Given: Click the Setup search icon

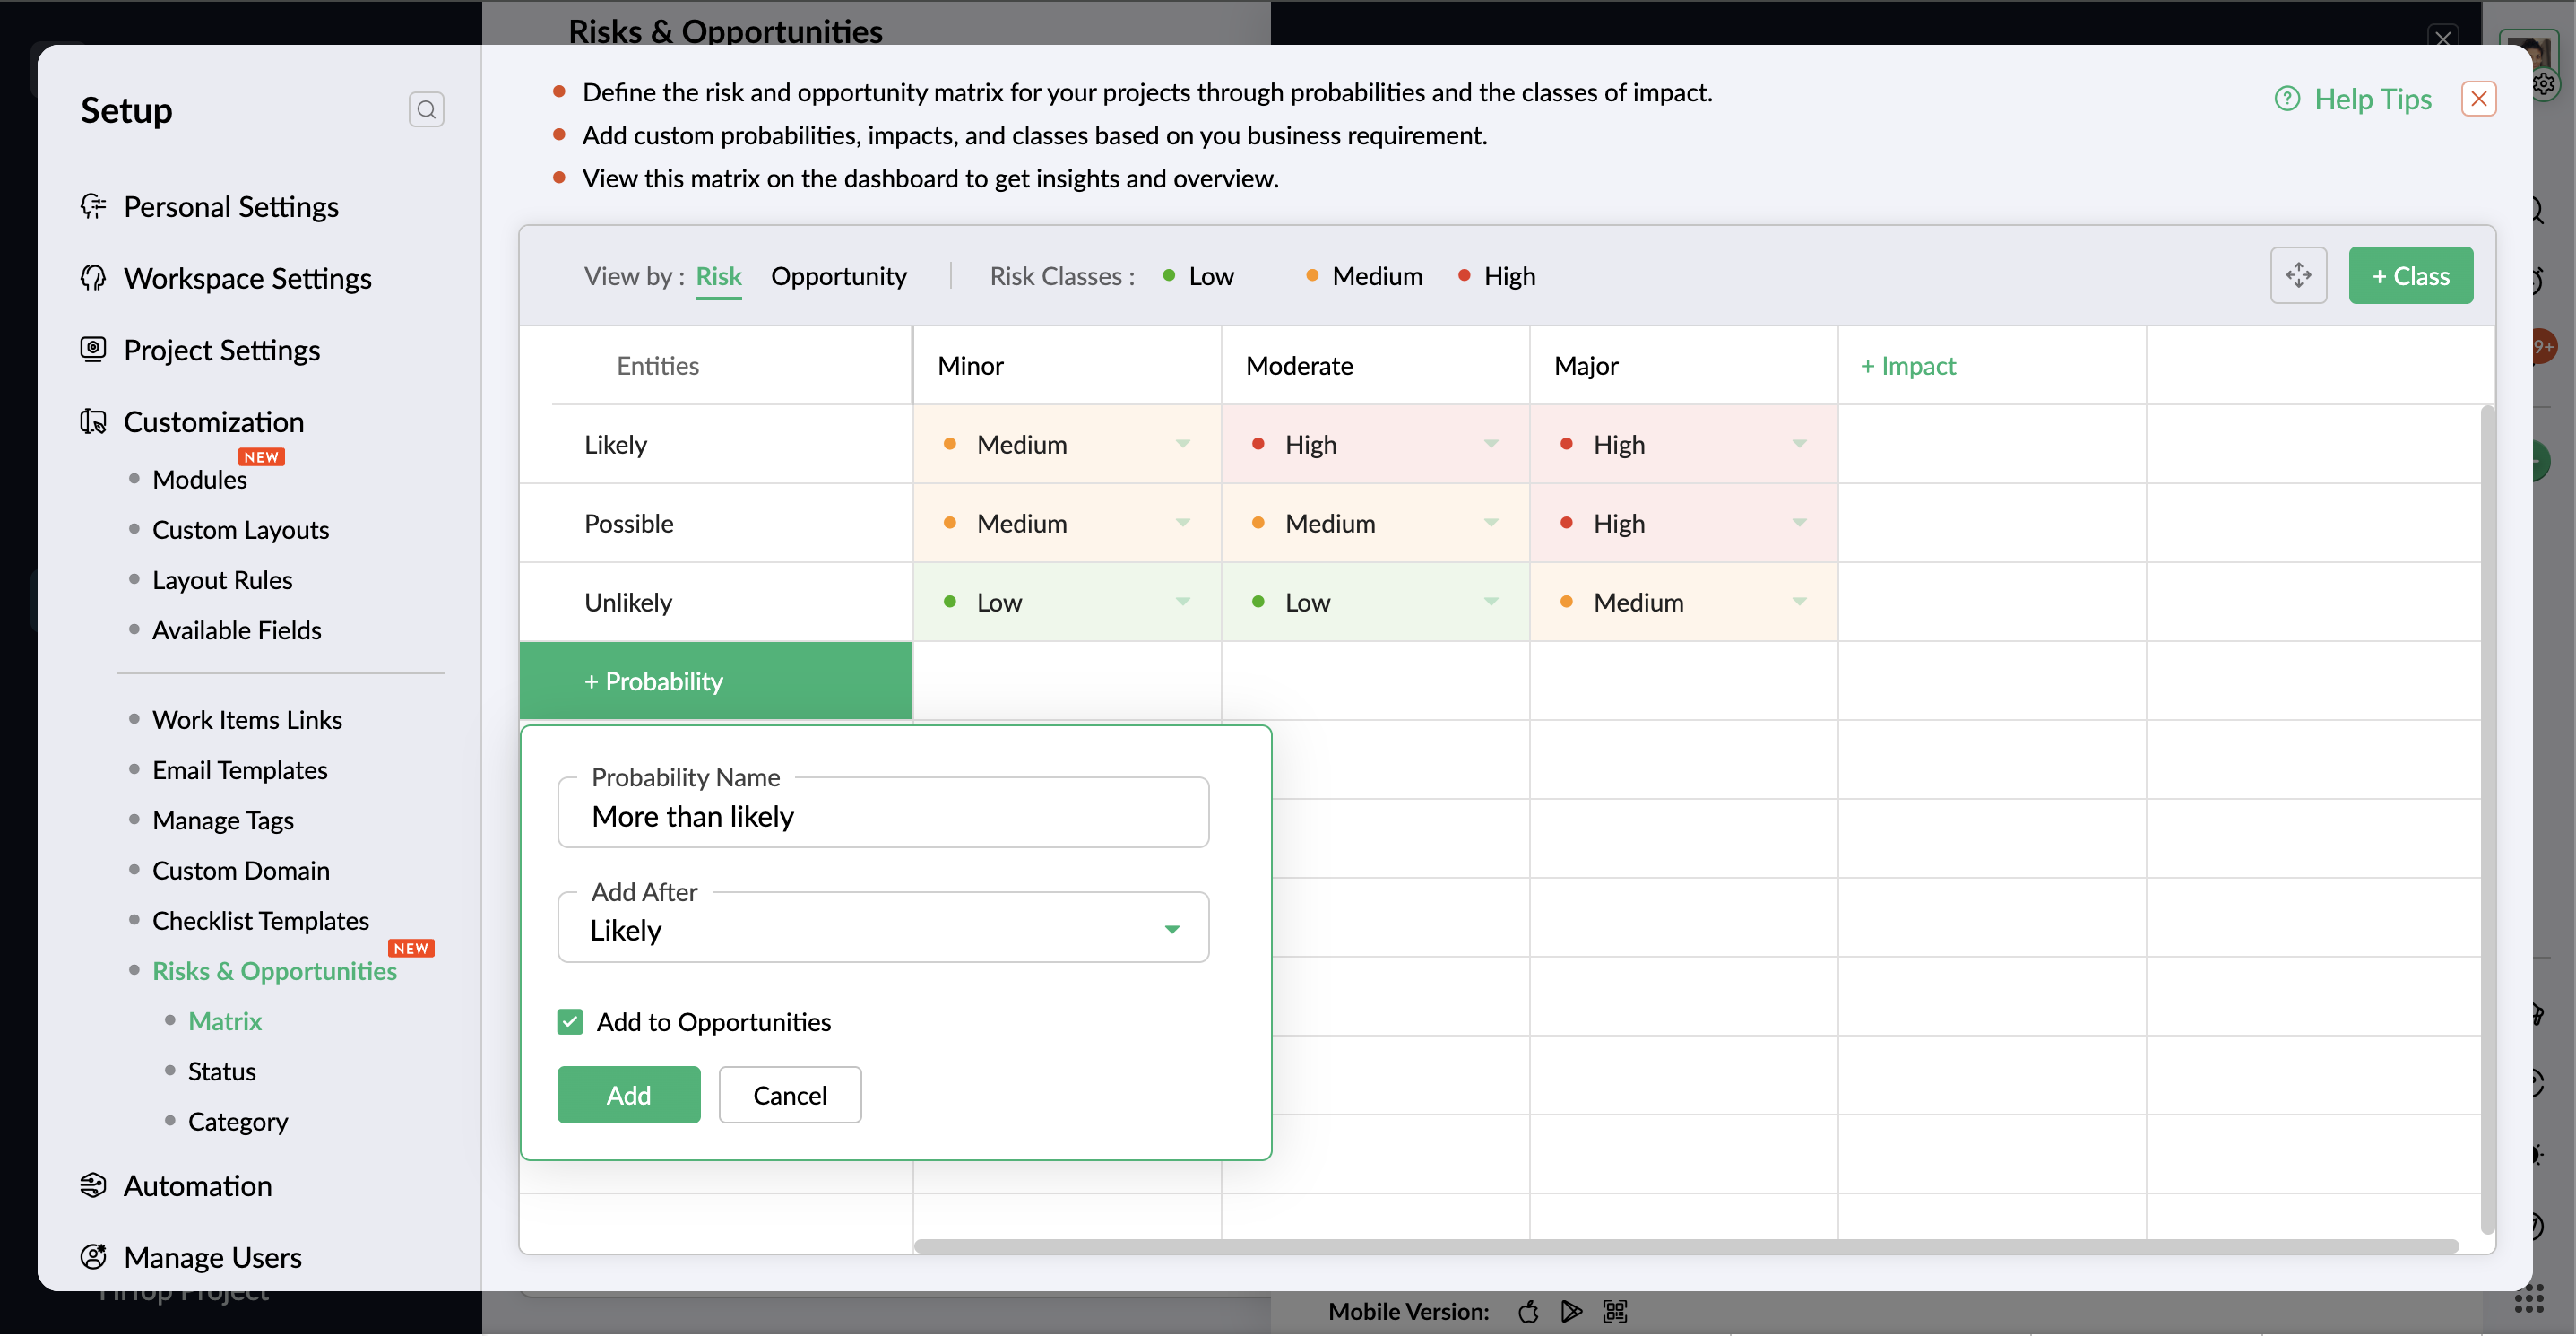Looking at the screenshot, I should click(x=426, y=109).
